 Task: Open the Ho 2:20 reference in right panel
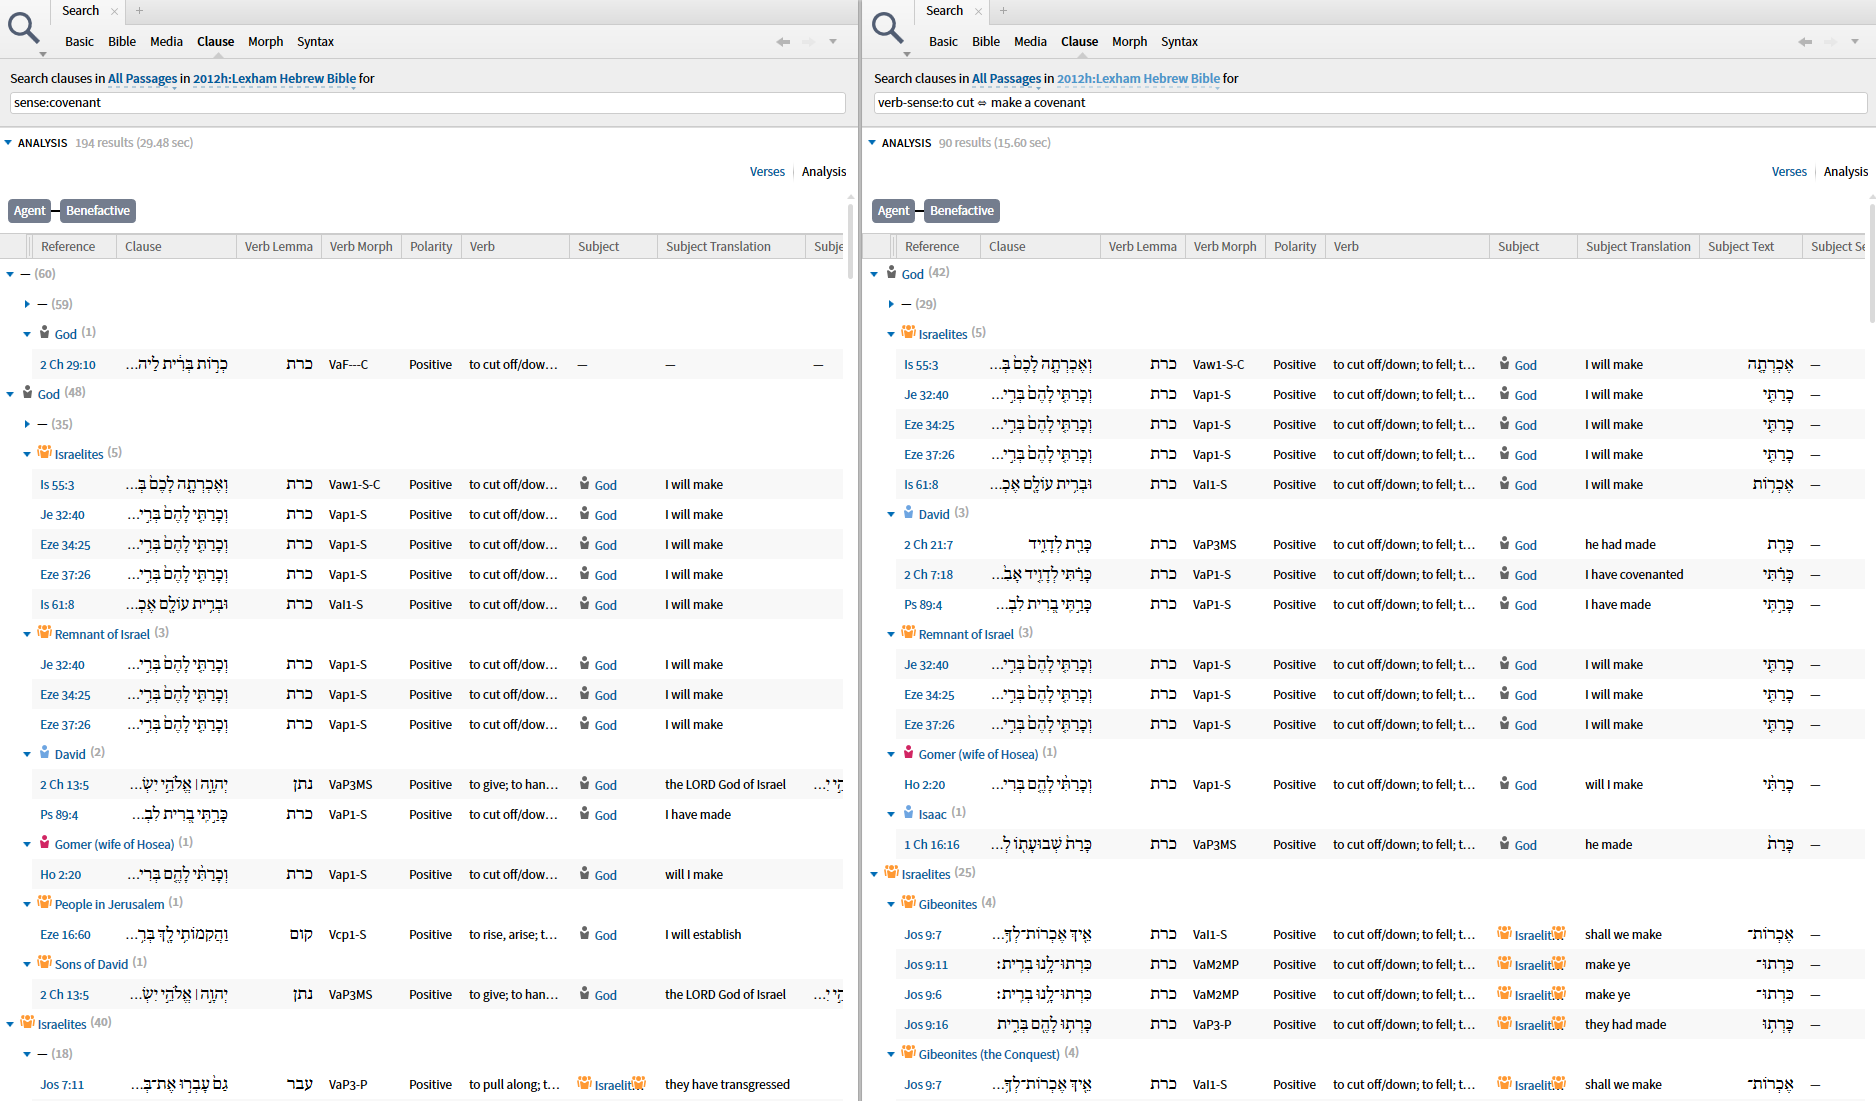pyautogui.click(x=924, y=785)
